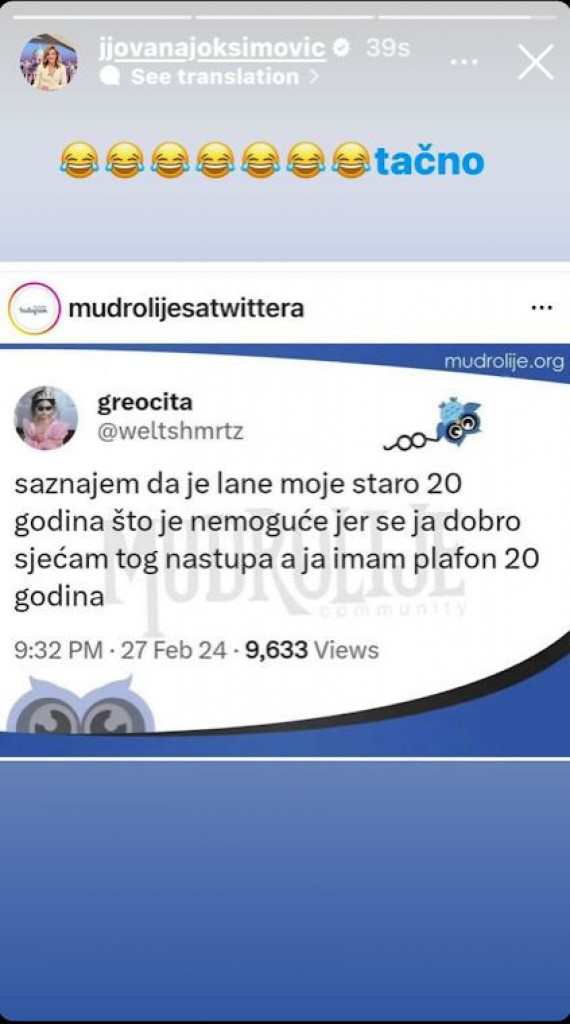The image size is (570, 1024).
Task: Tap jjovanajoksimovic profile picture
Action: [x=49, y=62]
